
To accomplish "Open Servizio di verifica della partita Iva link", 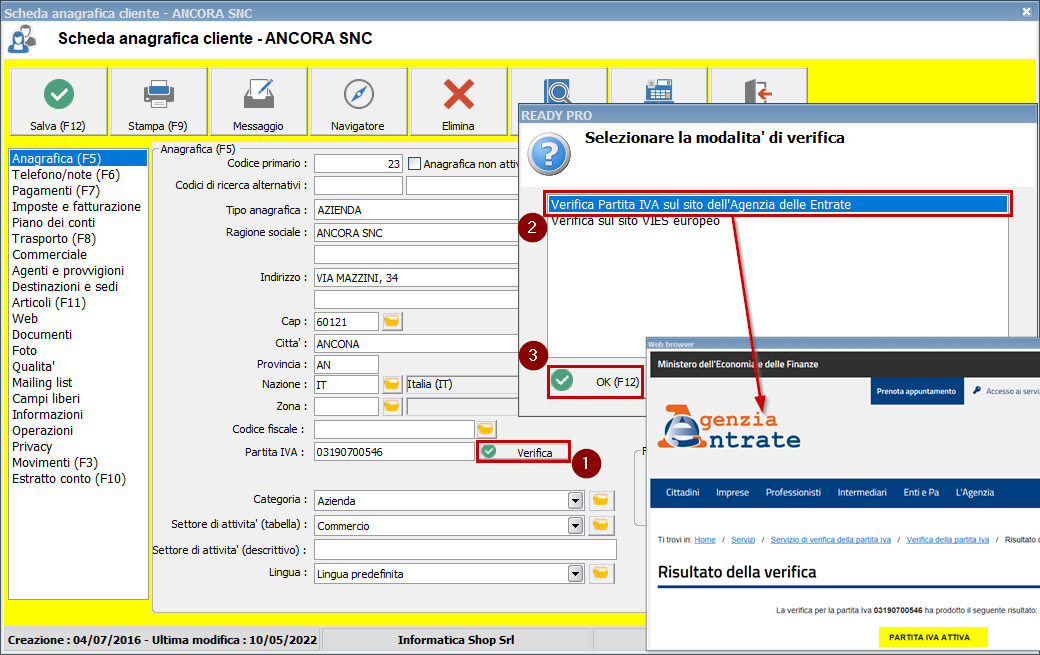I will click(x=830, y=540).
